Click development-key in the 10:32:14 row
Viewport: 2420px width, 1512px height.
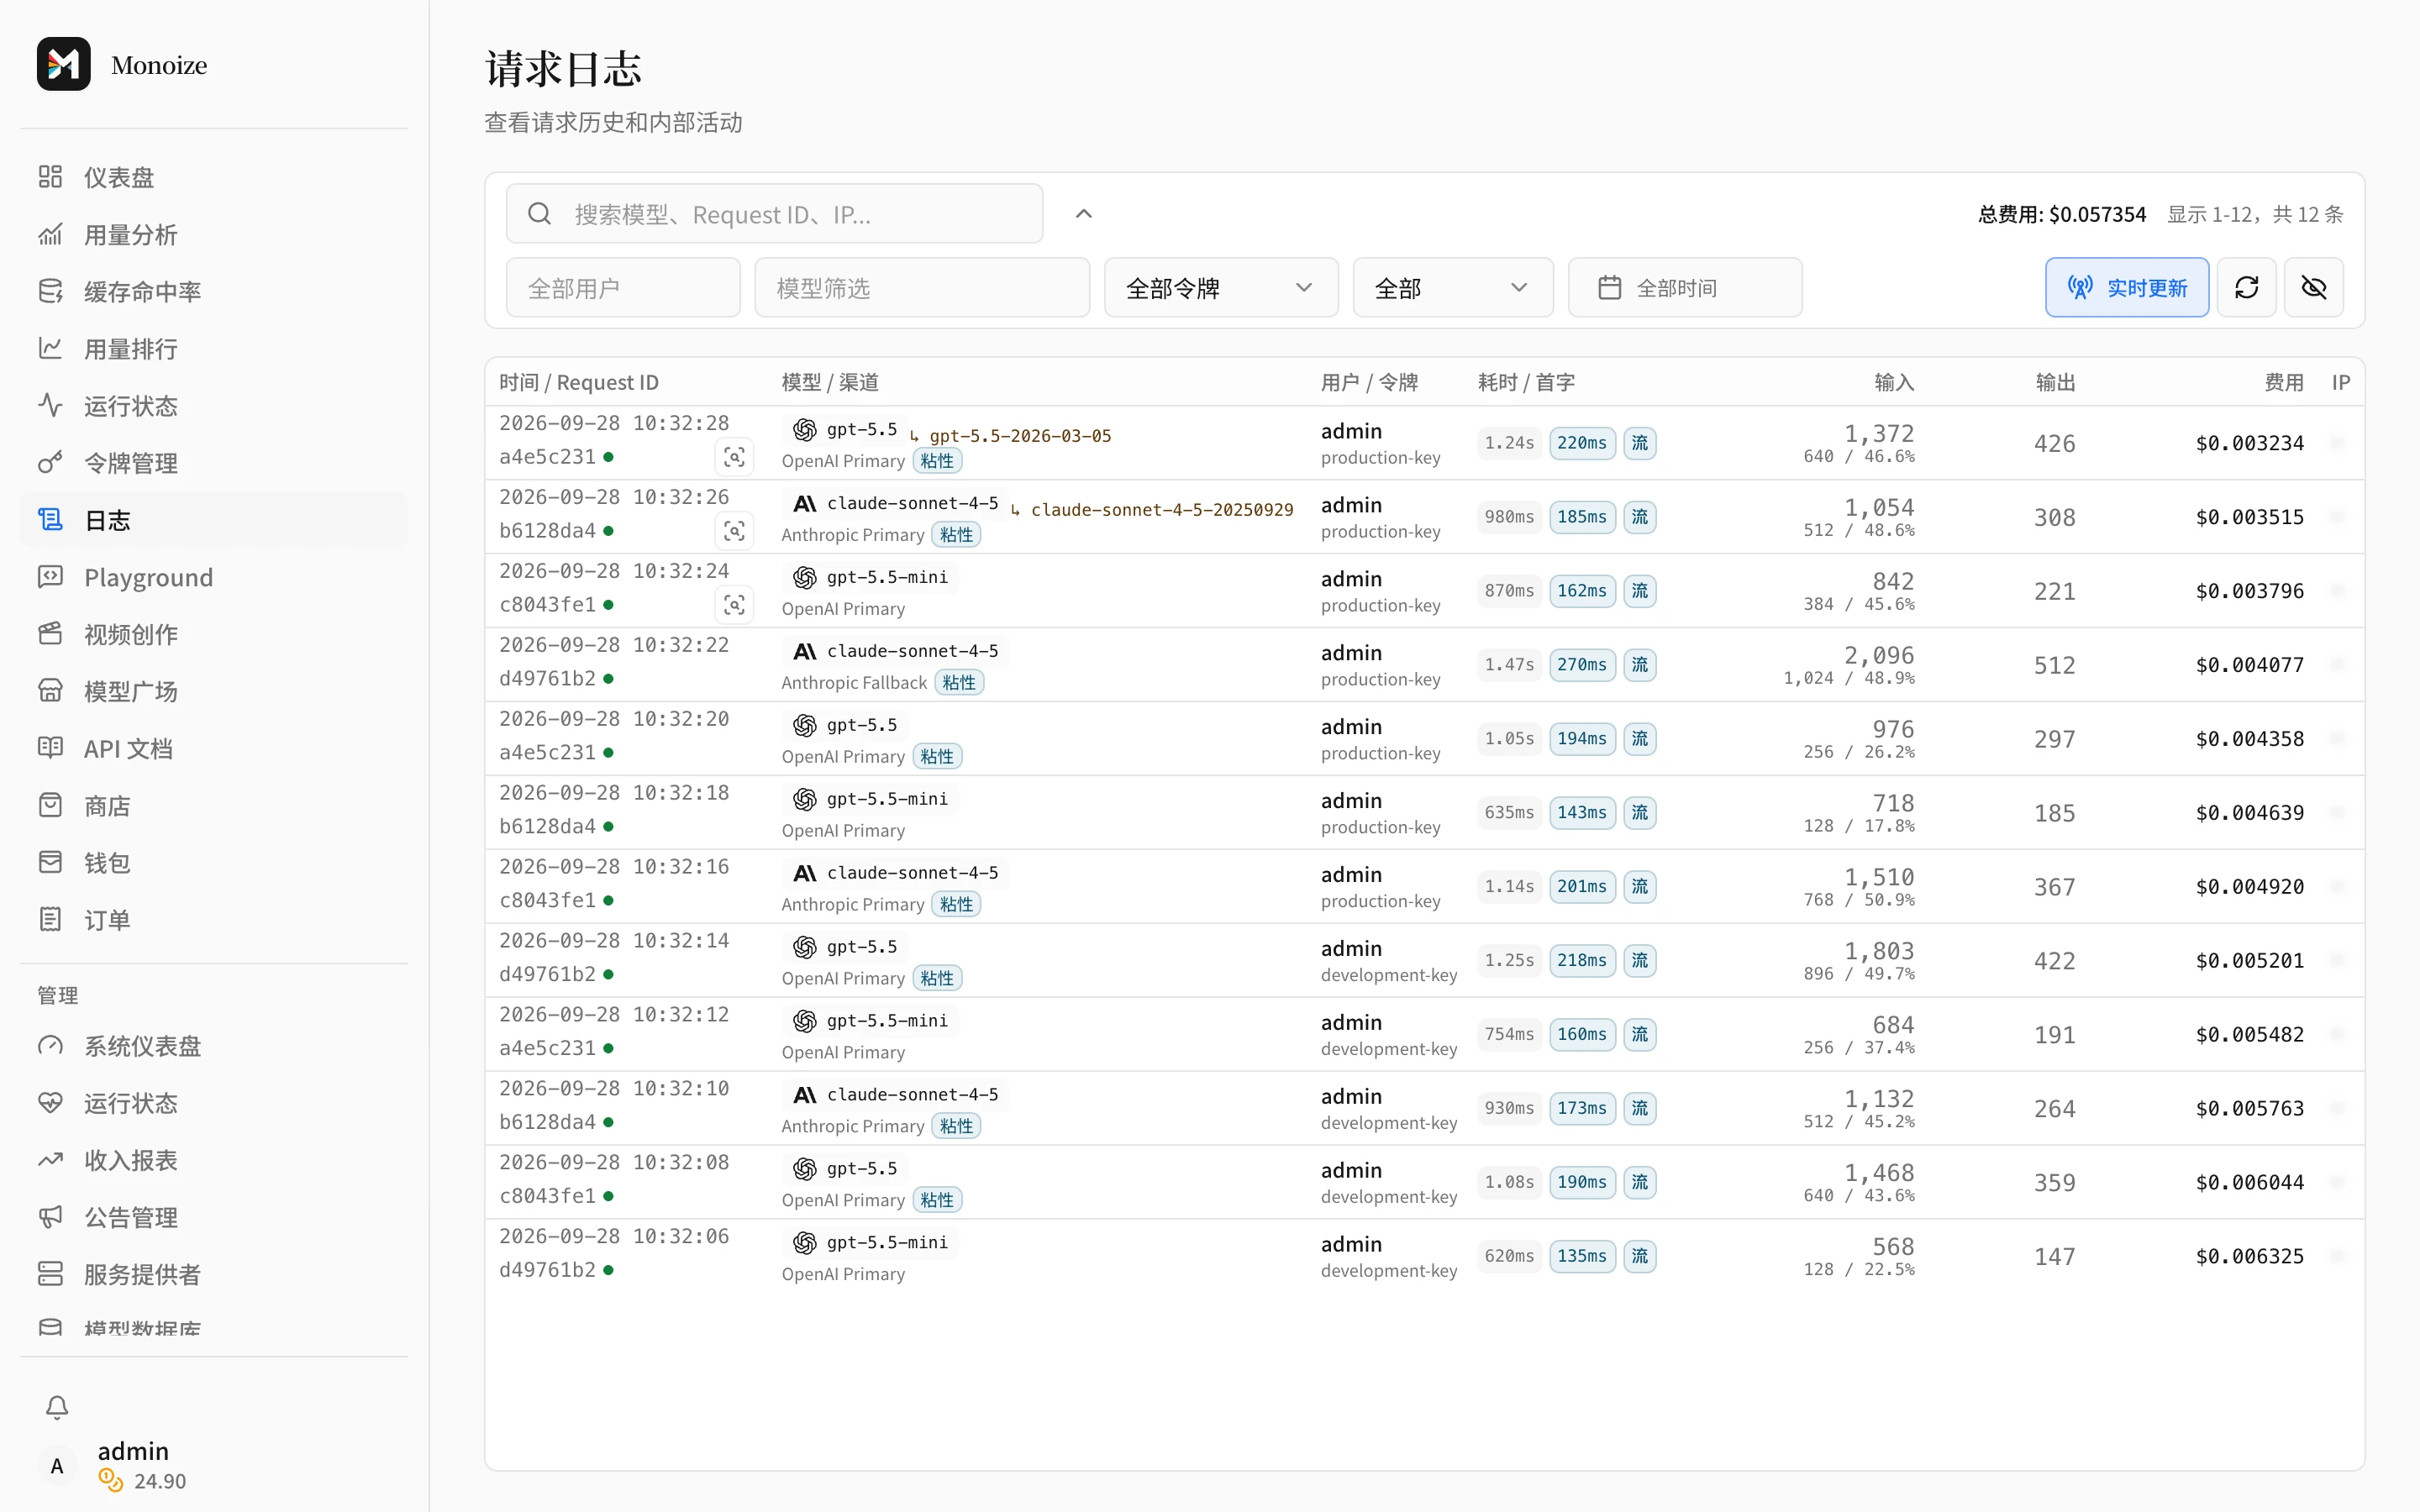click(x=1389, y=975)
